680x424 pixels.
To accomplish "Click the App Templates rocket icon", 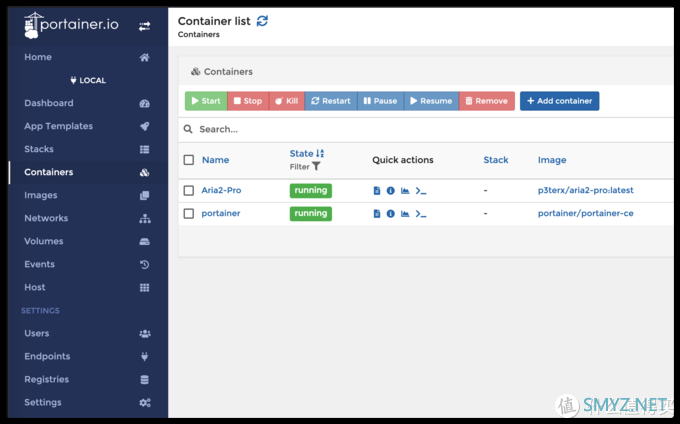I will [144, 126].
